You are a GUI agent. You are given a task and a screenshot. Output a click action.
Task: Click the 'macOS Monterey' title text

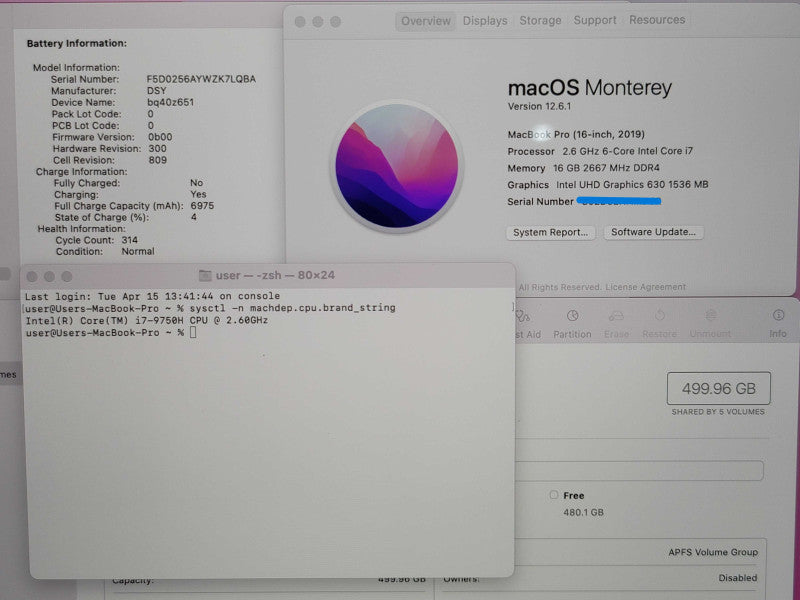(x=589, y=88)
